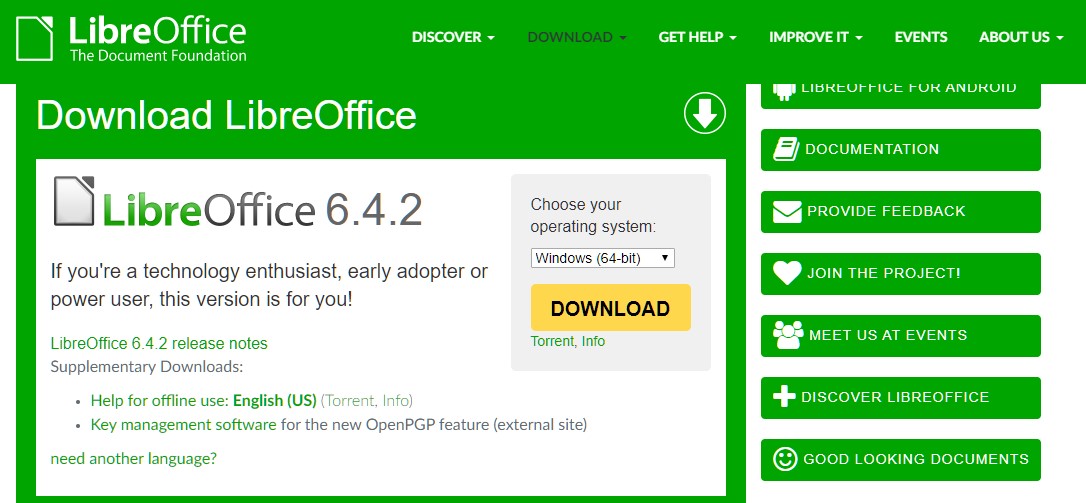Image resolution: width=1086 pixels, height=503 pixels.
Task: Click Info link beside English (US)
Action: [395, 400]
